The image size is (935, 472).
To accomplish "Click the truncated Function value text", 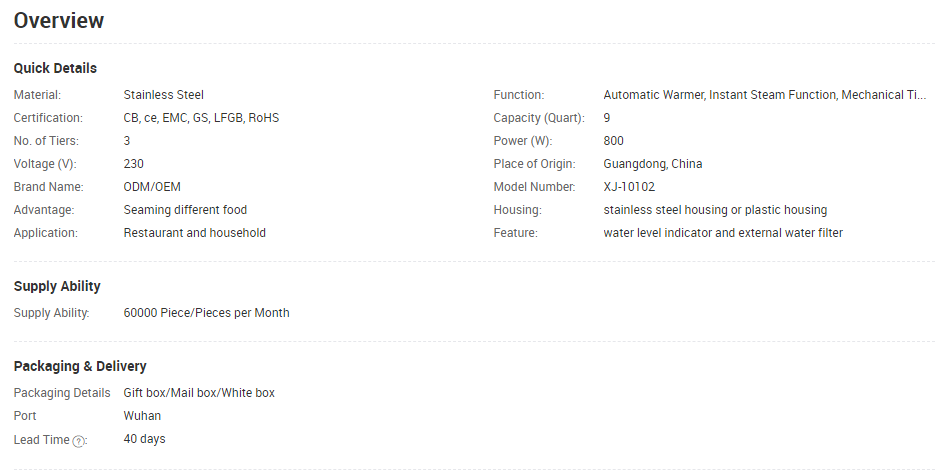I will pyautogui.click(x=765, y=95).
